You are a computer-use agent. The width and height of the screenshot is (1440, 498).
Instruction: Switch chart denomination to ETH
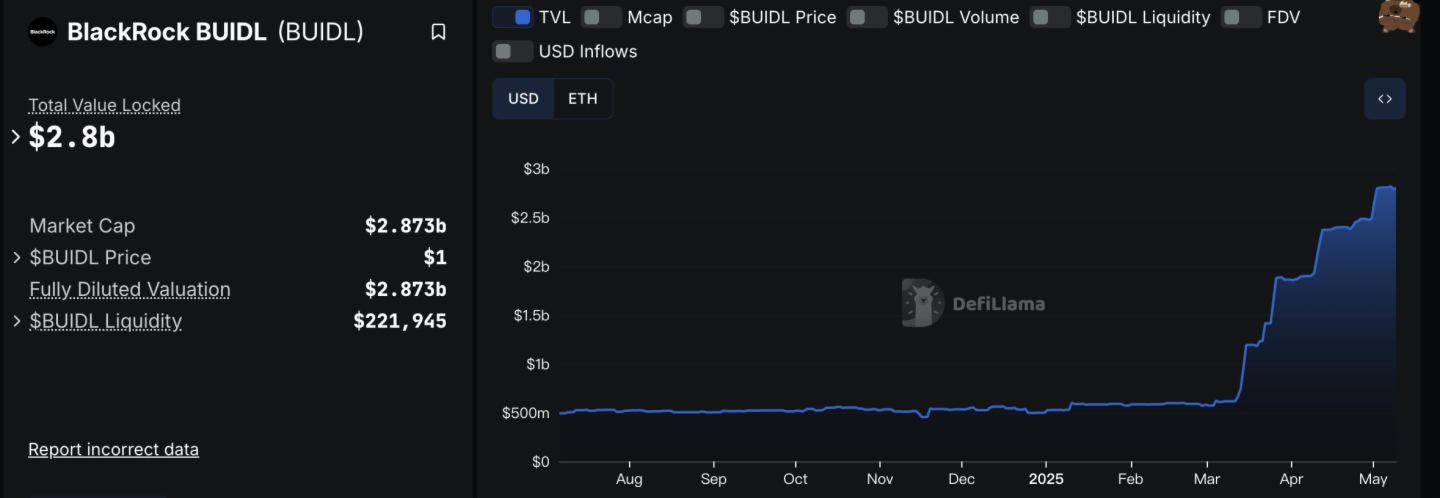pyautogui.click(x=583, y=99)
